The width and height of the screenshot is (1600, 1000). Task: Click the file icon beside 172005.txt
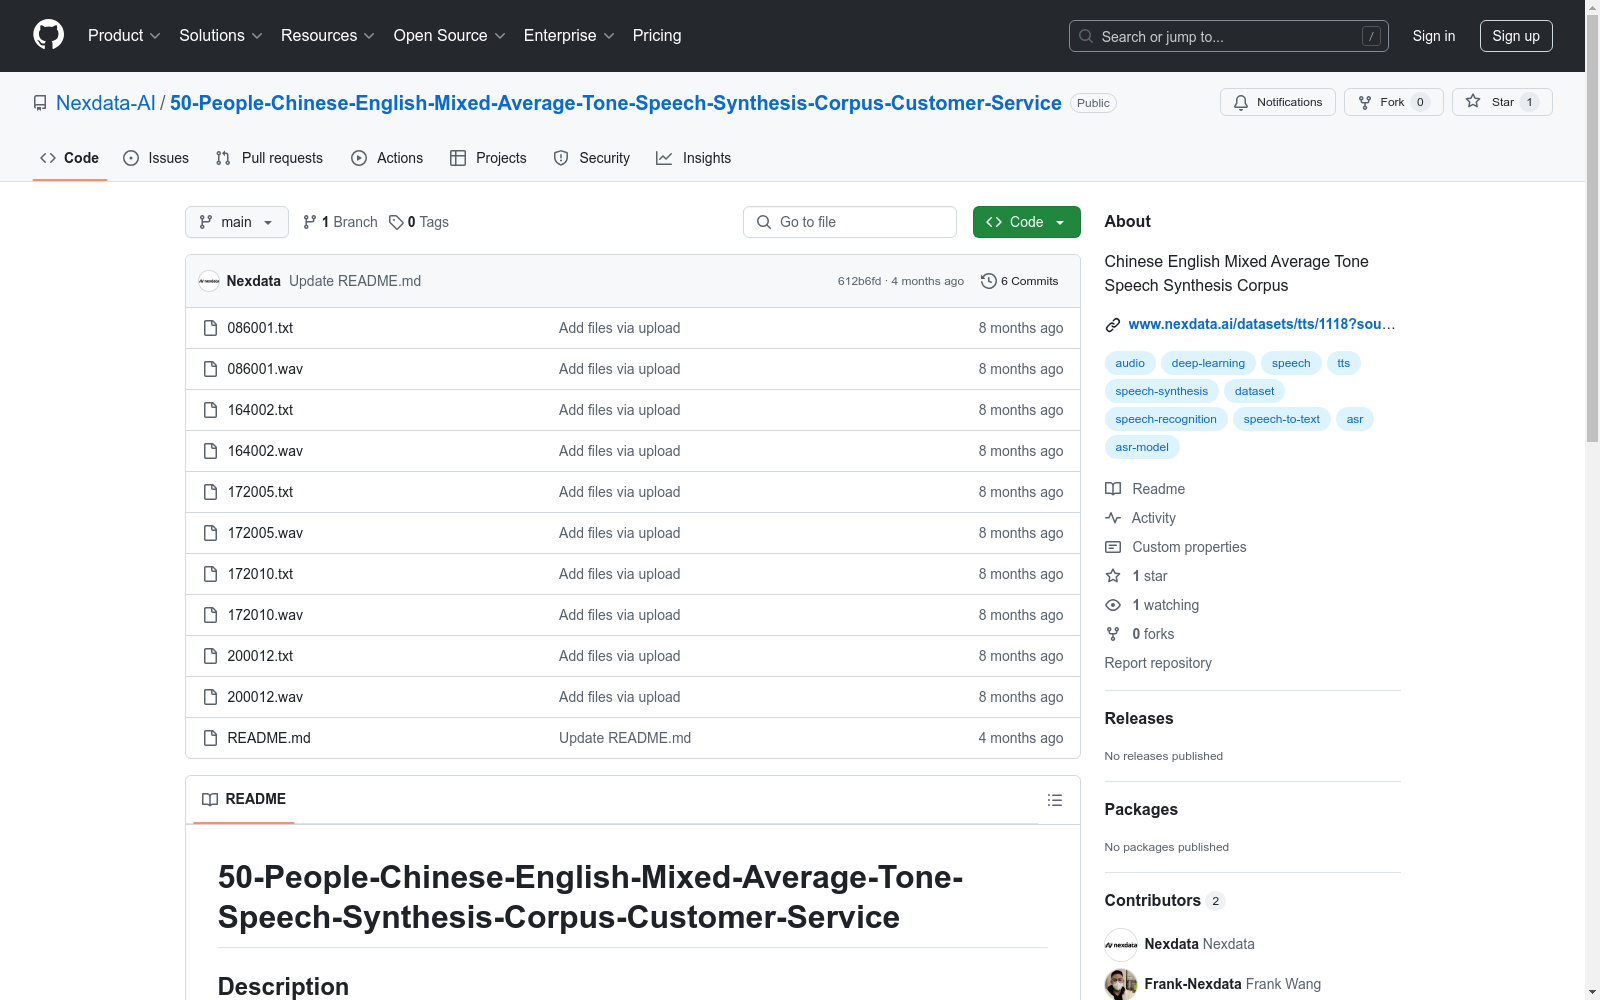pos(210,492)
